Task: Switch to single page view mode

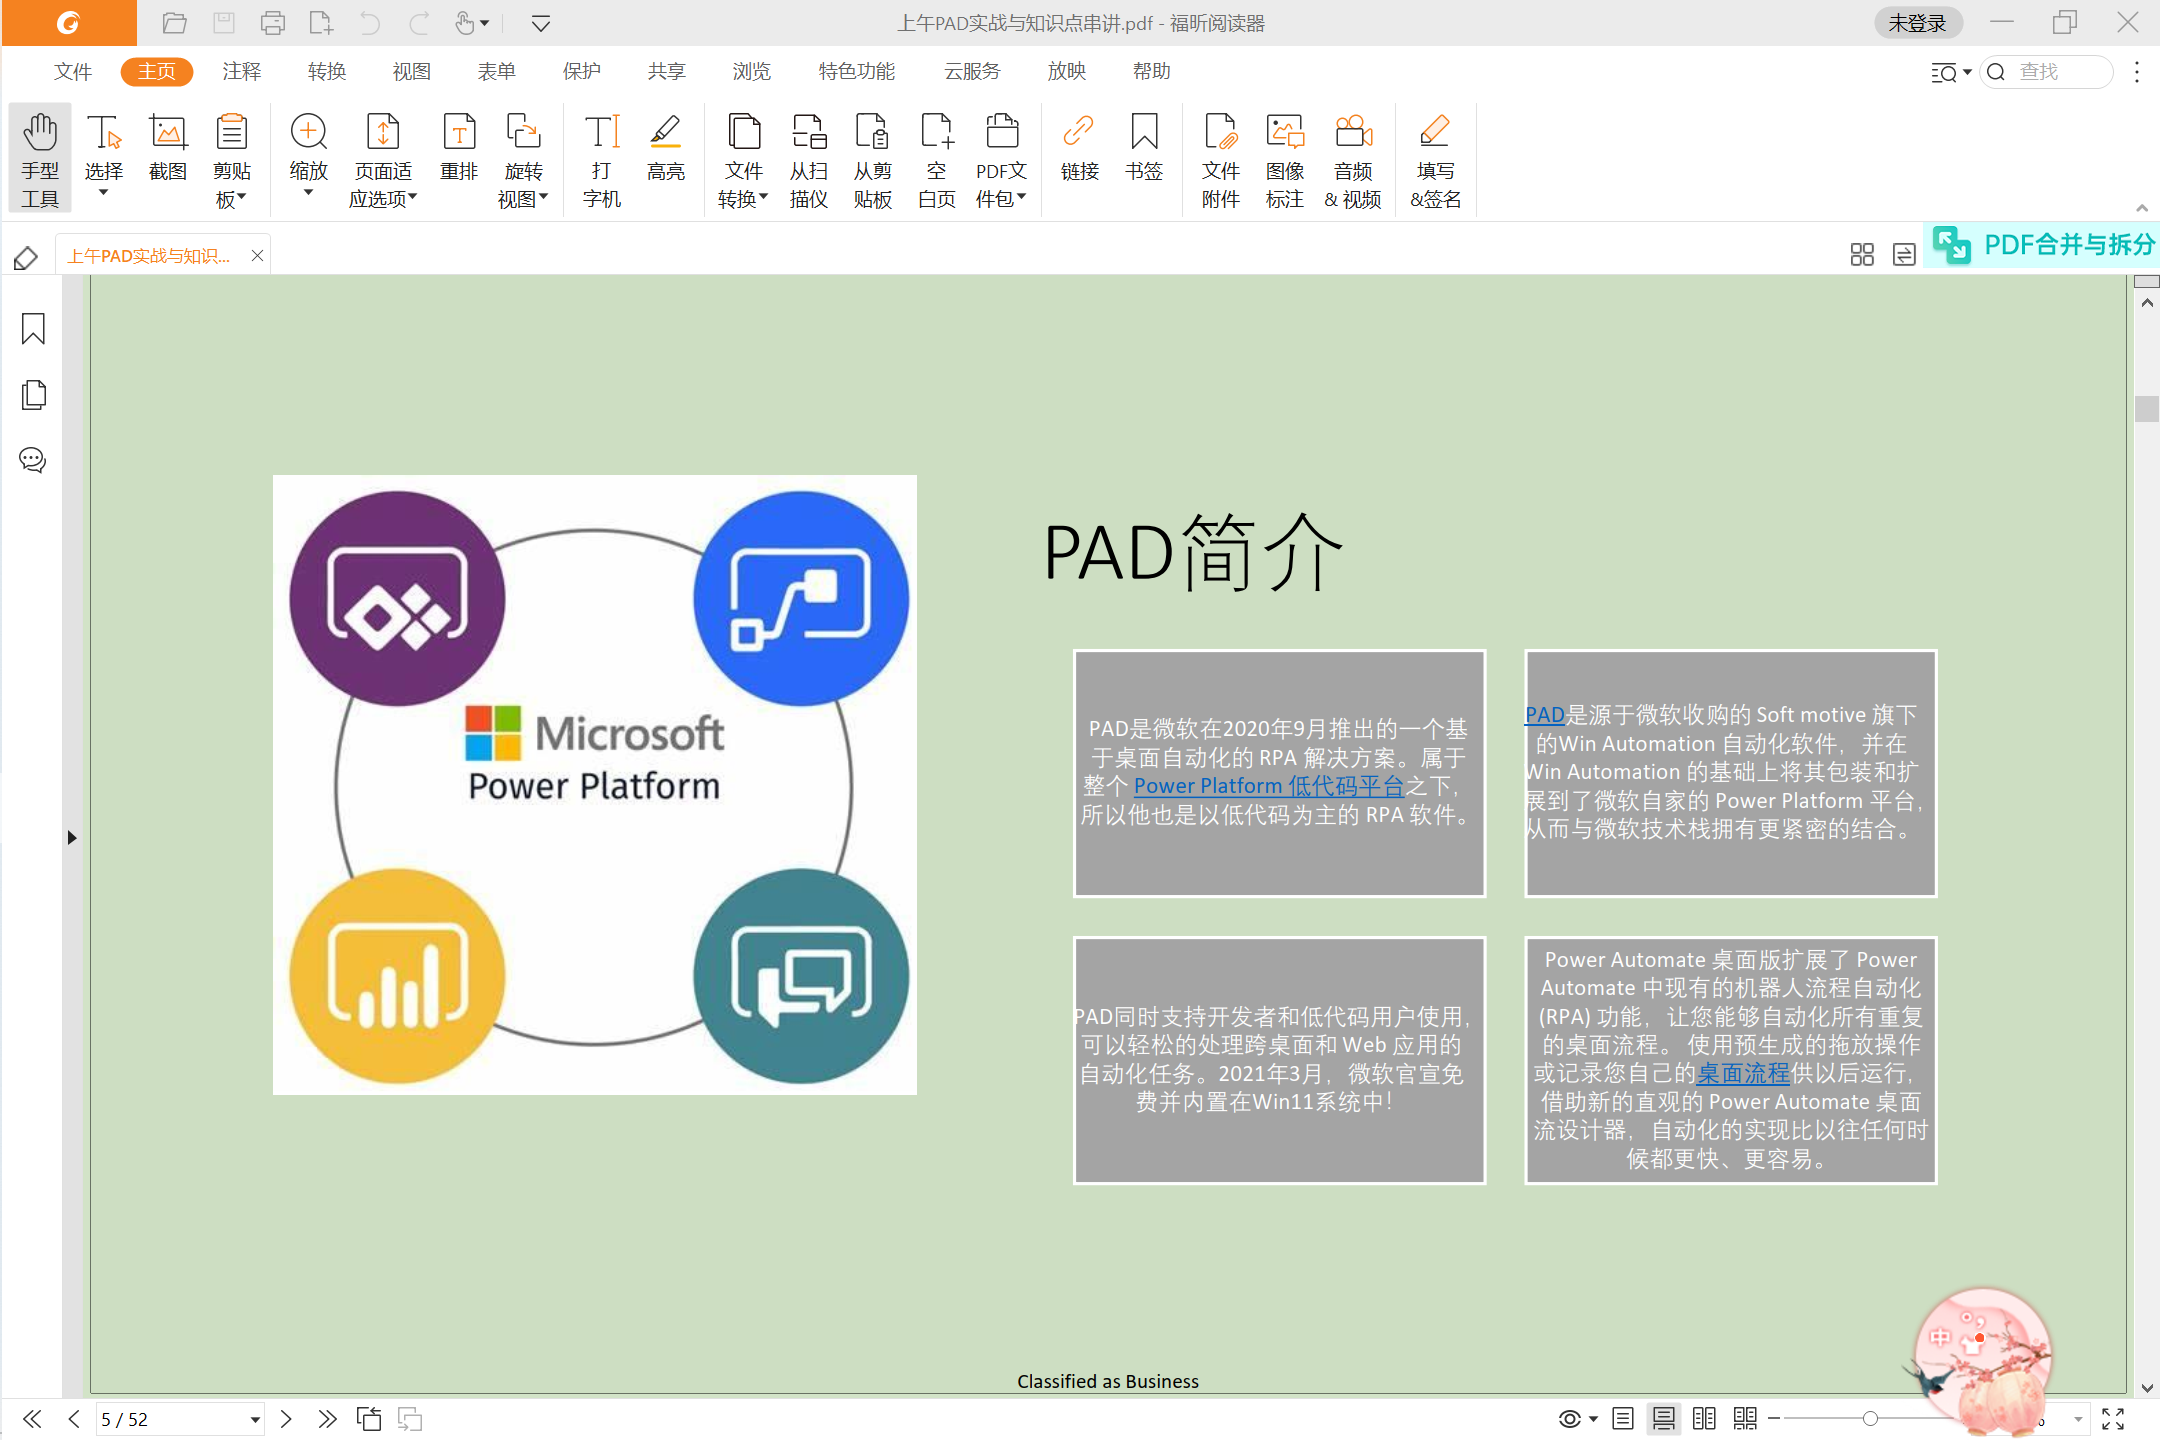Action: pyautogui.click(x=1623, y=1418)
